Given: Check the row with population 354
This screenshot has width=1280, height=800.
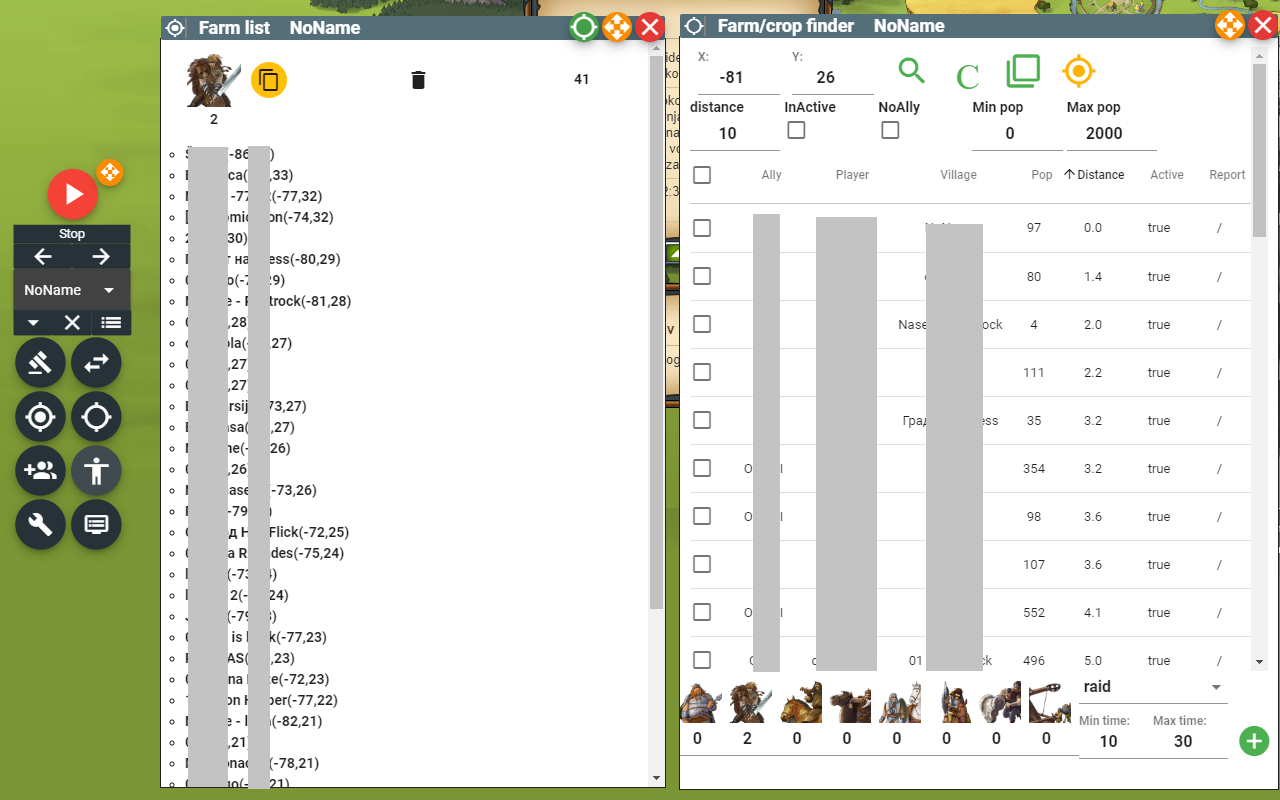Looking at the screenshot, I should [702, 468].
